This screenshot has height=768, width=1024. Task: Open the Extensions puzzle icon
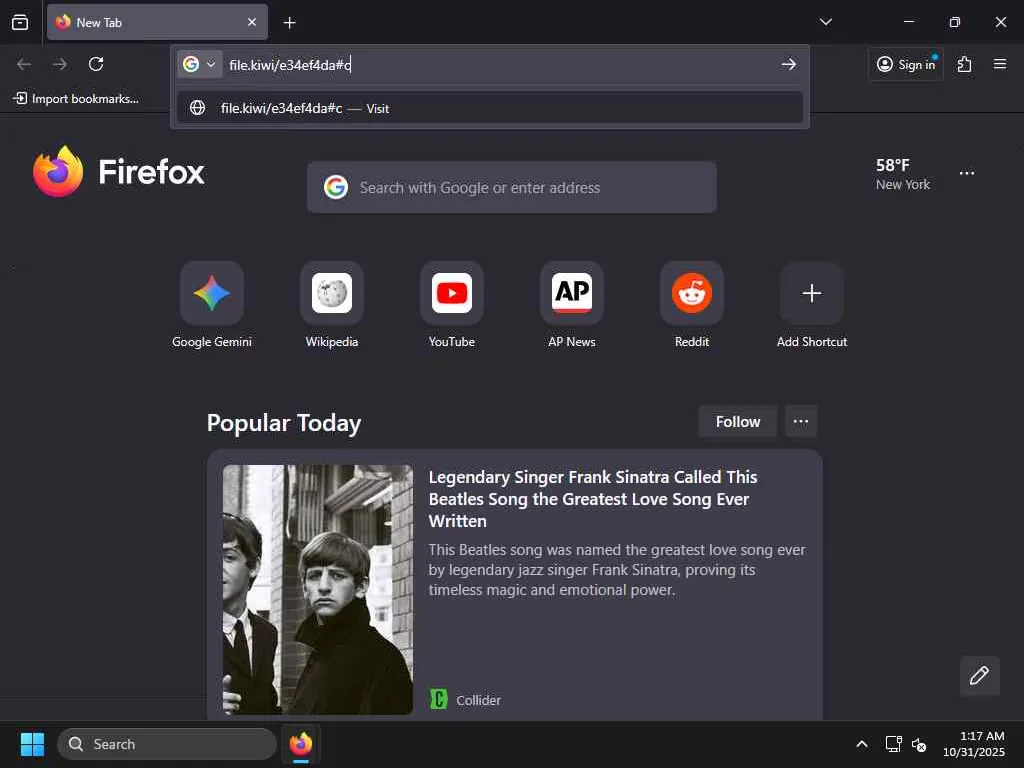(964, 64)
